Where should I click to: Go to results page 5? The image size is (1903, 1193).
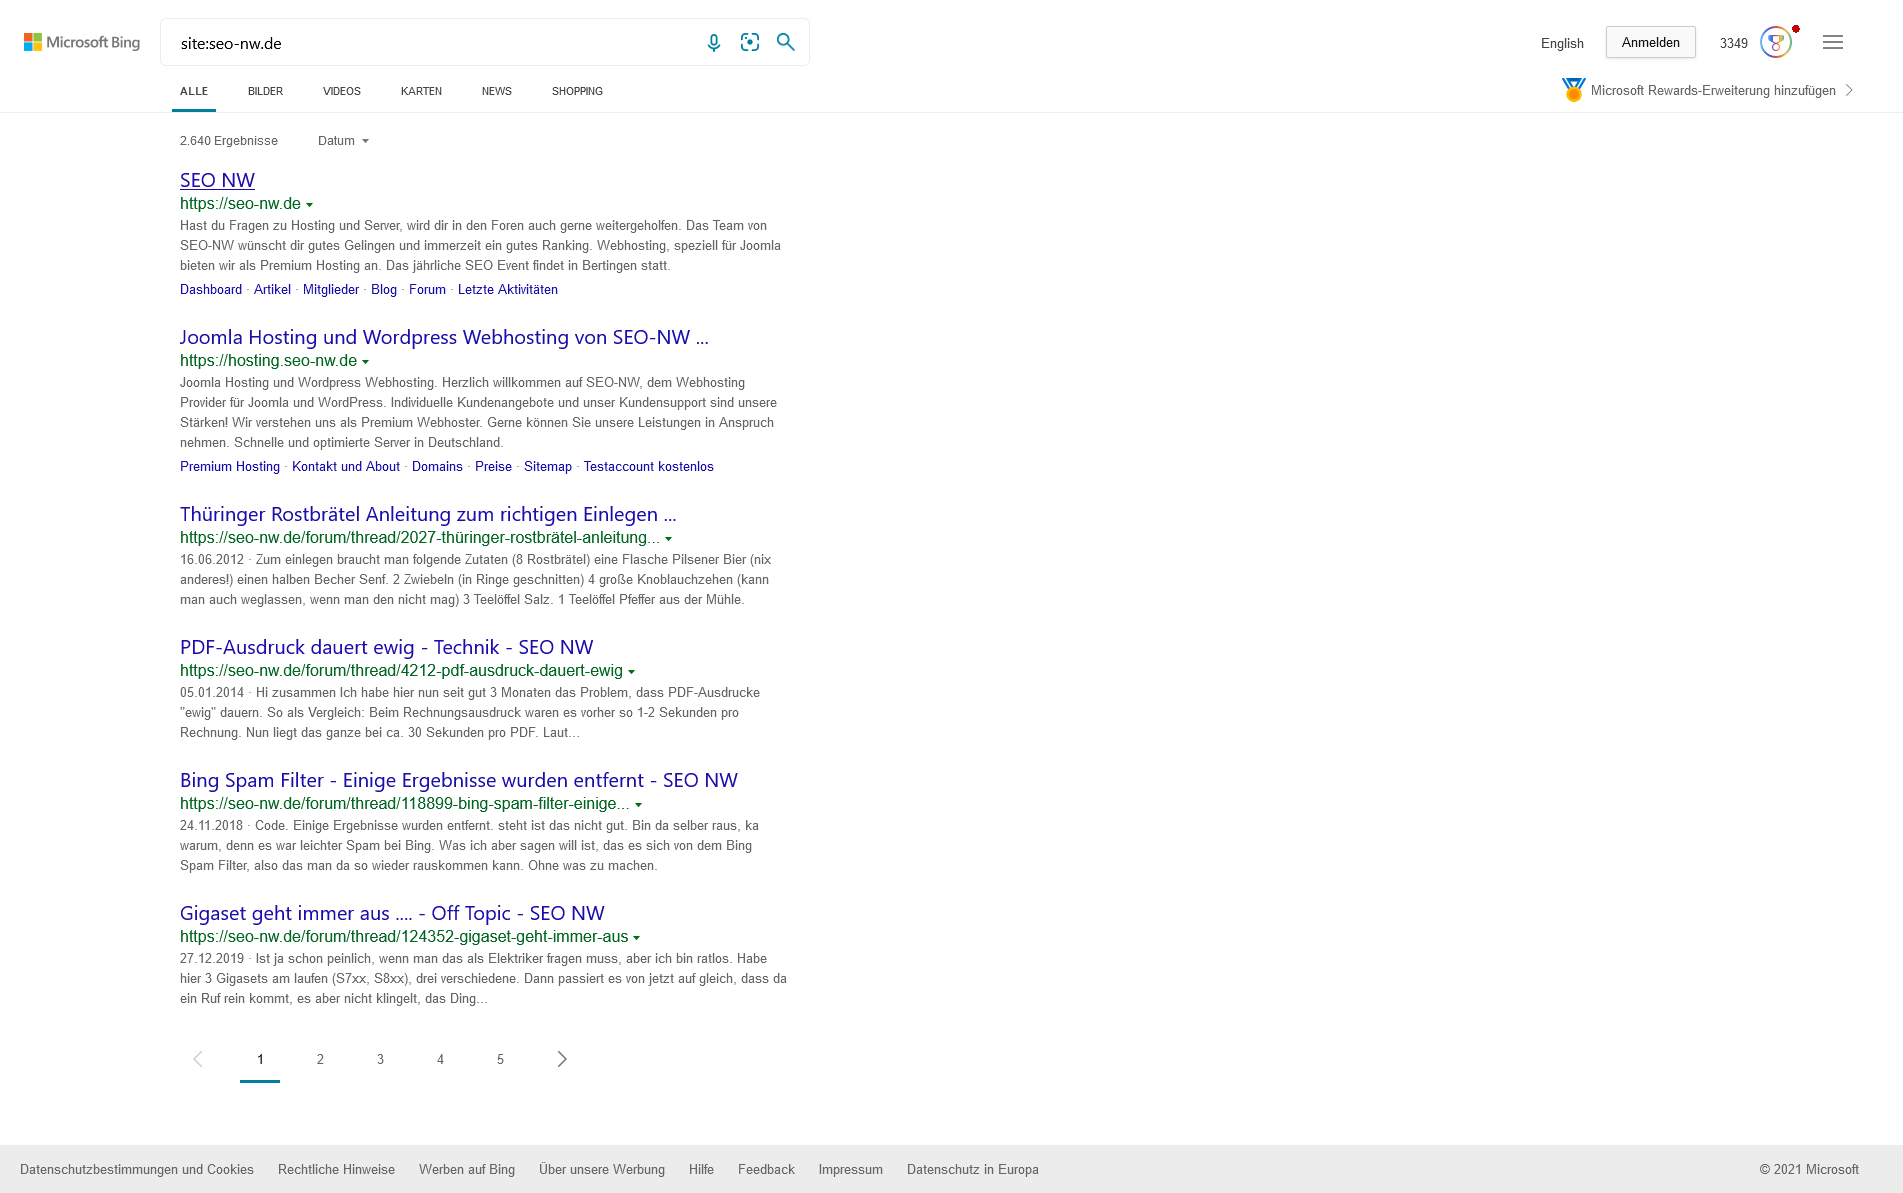500,1059
